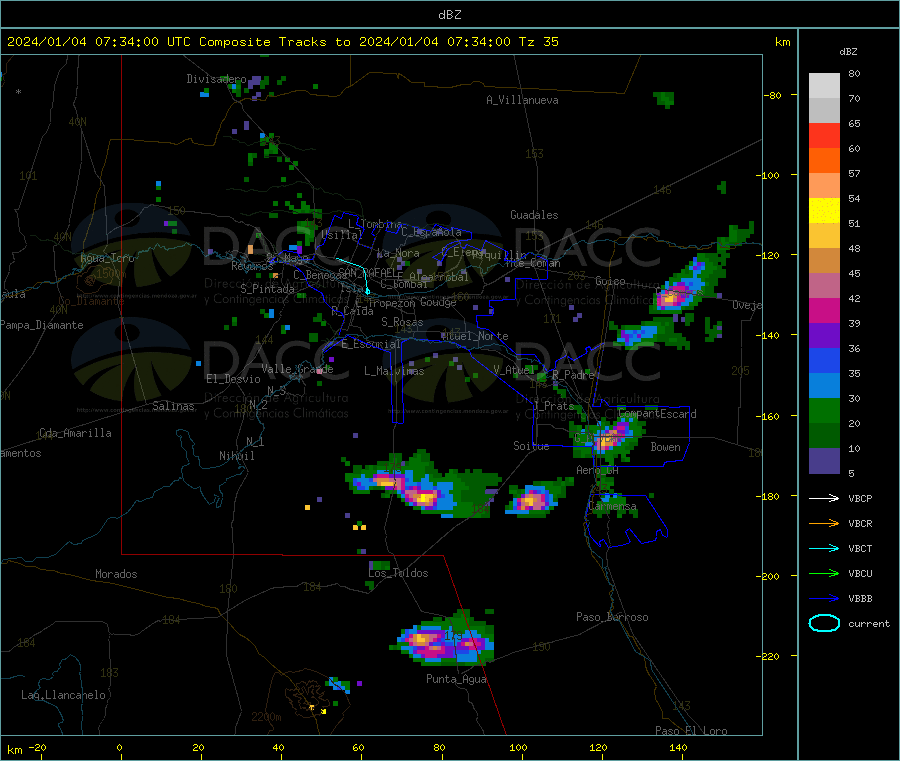Screen dimensions: 900x761
Task: Click the 'E_Escorial' map label
Action: point(371,344)
